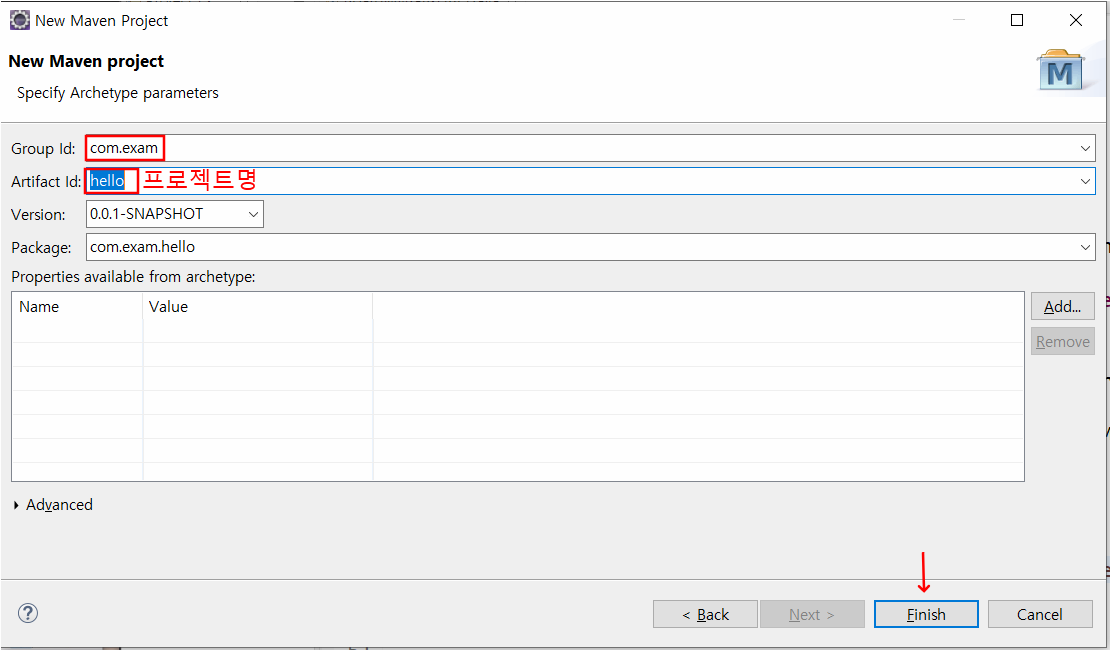
Task: Focus the Group Id field containing com.exam
Action: pyautogui.click(x=590, y=149)
